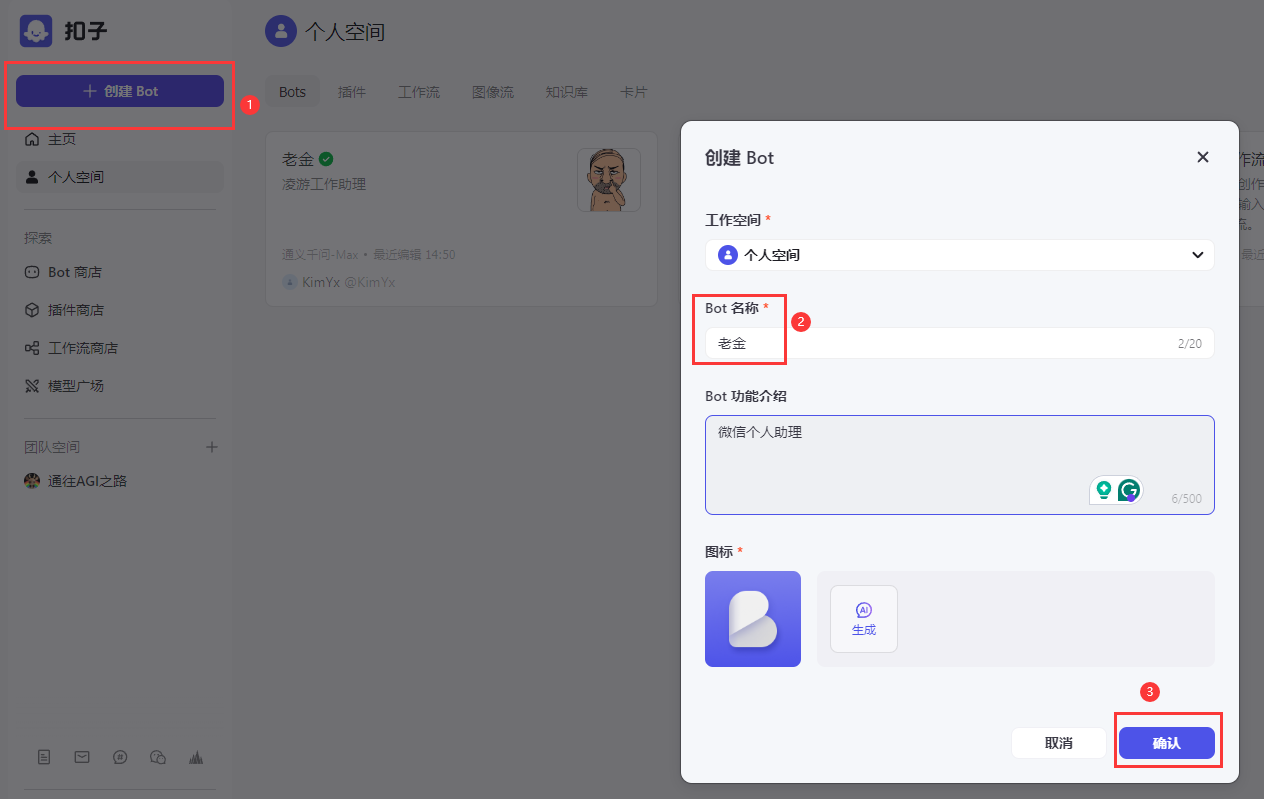Image resolution: width=1264 pixels, height=799 pixels.
Task: Click the Bot 名称 input field
Action: [960, 343]
